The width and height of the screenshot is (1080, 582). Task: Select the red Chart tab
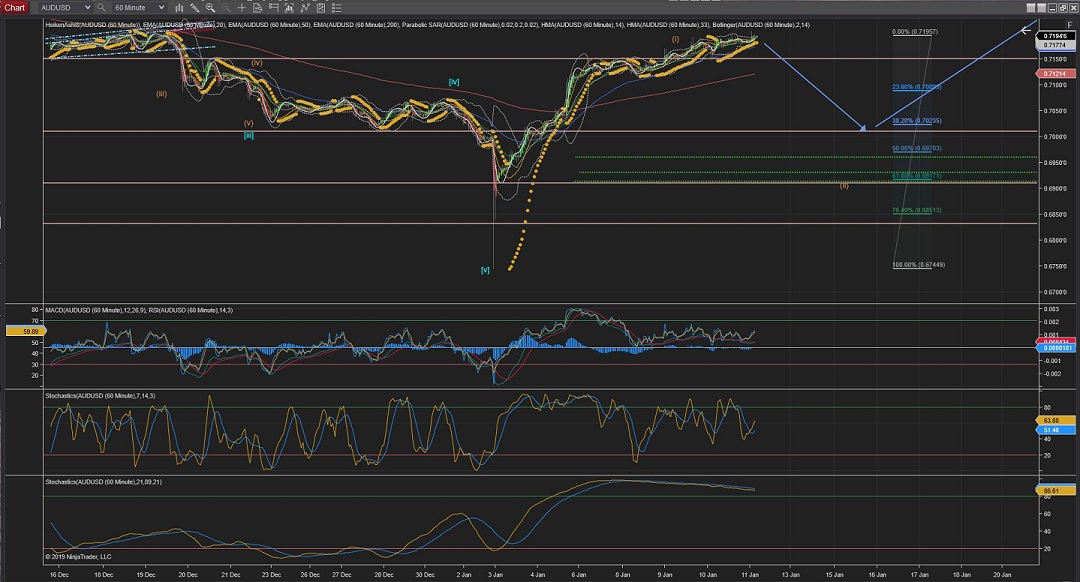tap(14, 8)
